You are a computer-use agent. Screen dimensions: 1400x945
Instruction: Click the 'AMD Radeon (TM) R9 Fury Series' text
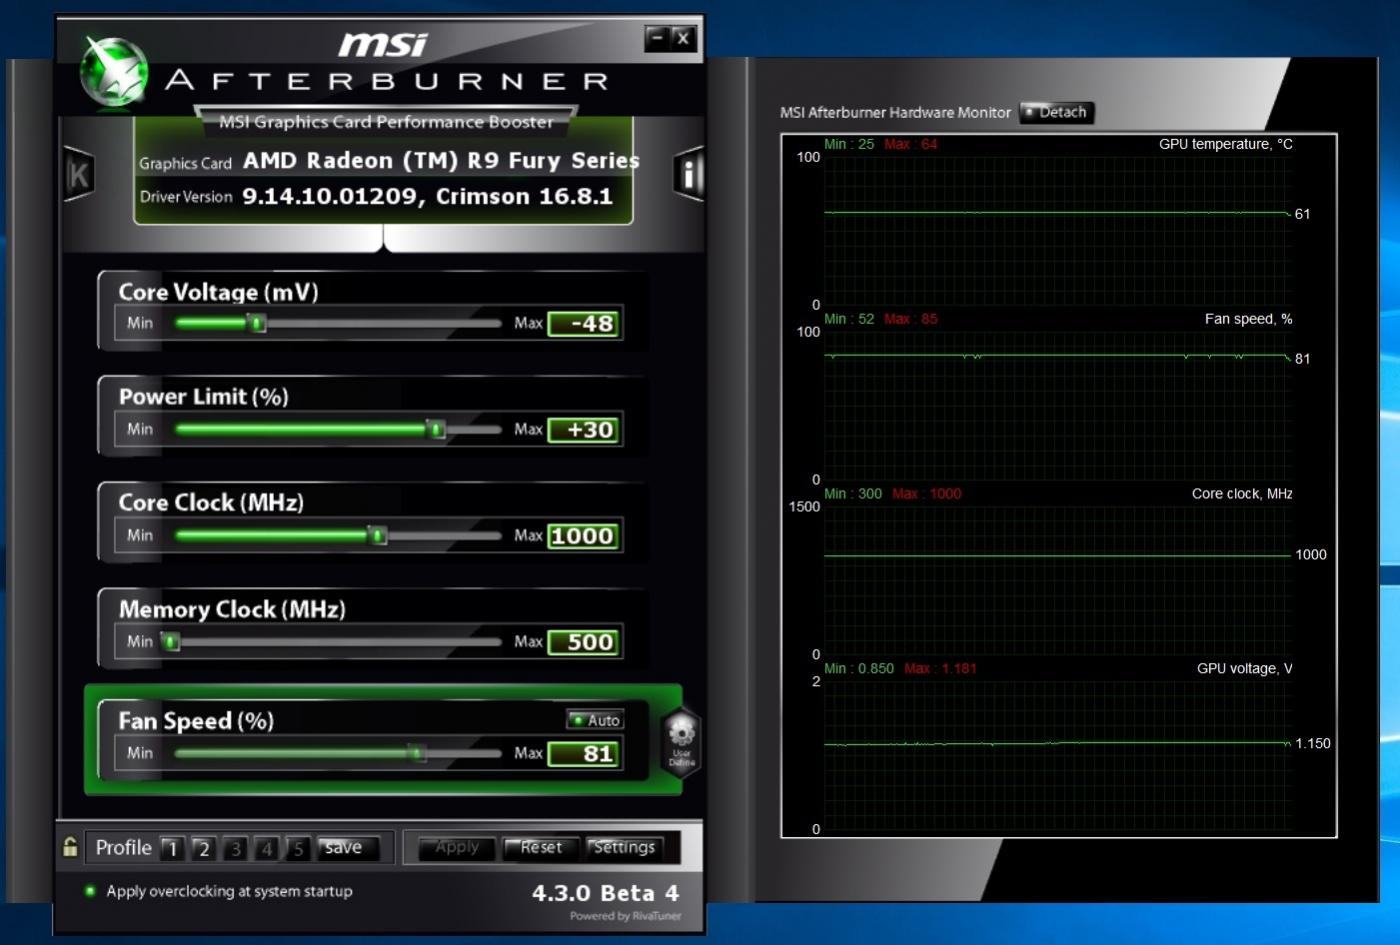(x=441, y=160)
